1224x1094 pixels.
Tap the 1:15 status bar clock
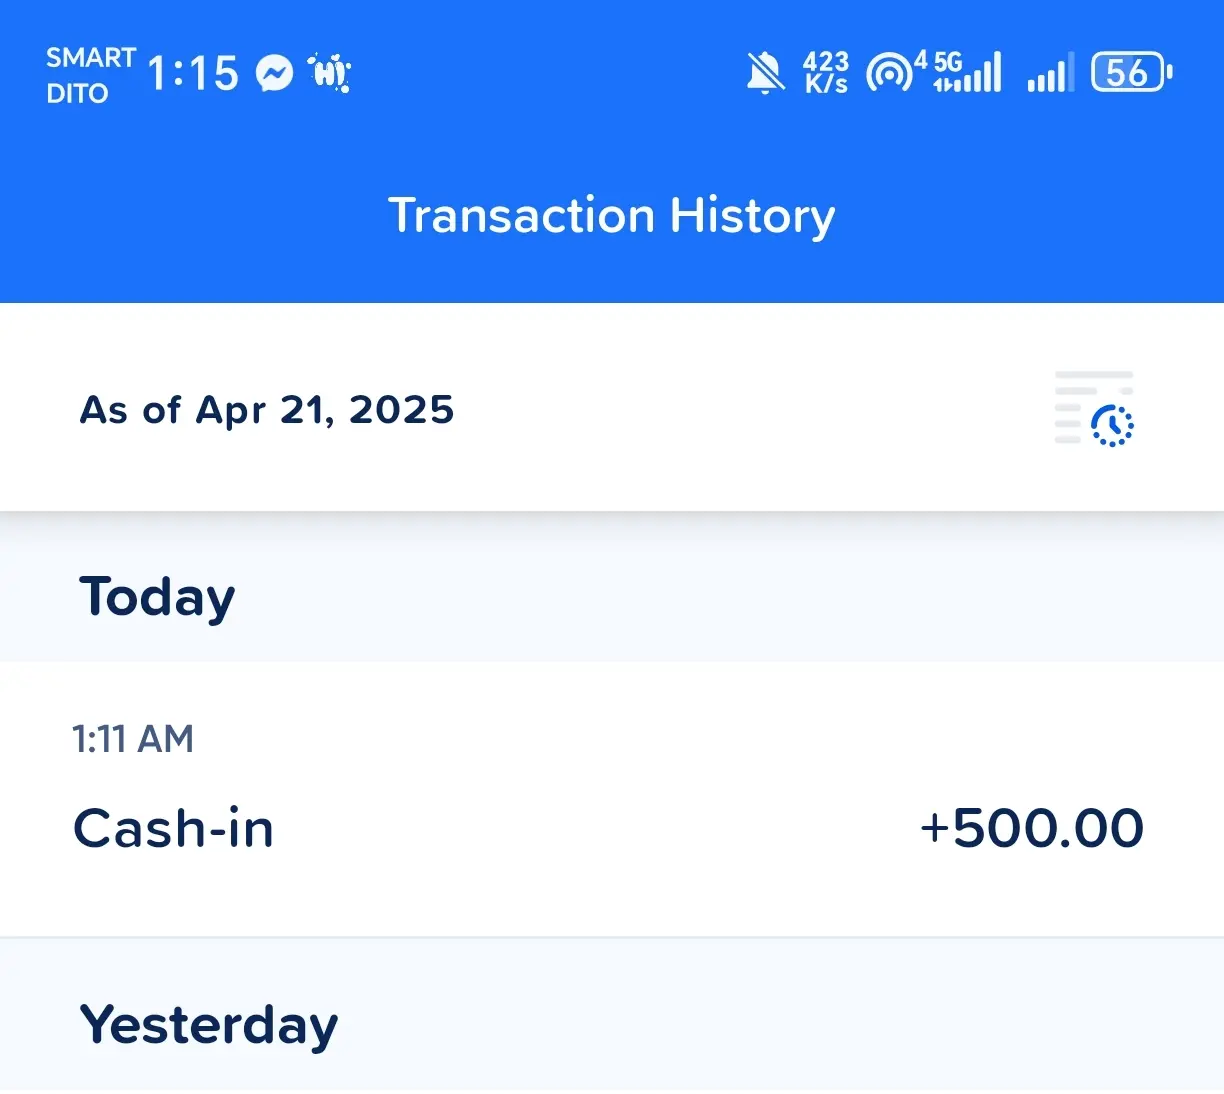pyautogui.click(x=193, y=73)
